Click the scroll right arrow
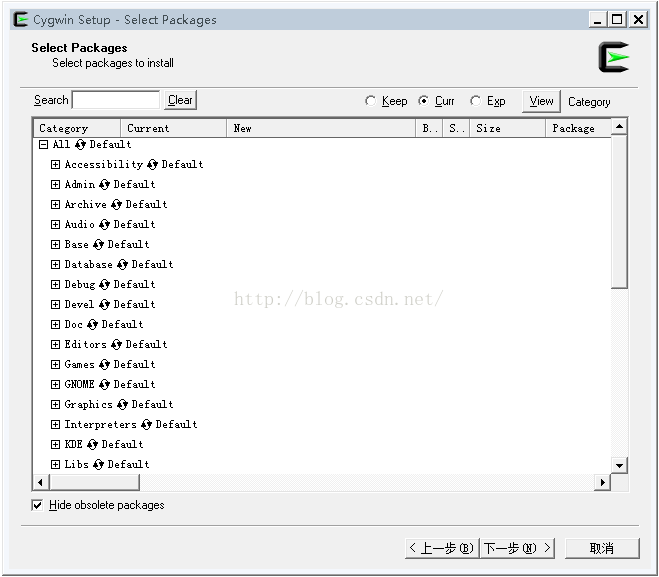659x577 pixels. pos(603,482)
